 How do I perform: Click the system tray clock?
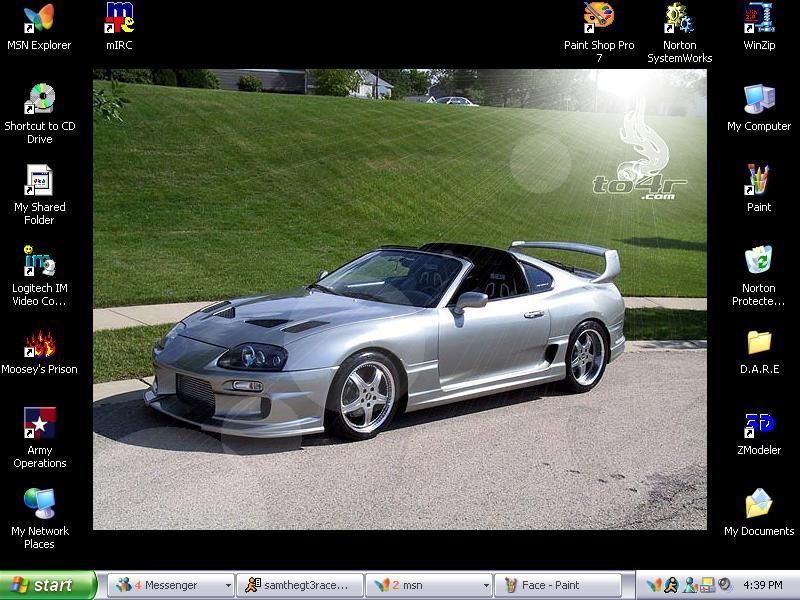point(763,586)
